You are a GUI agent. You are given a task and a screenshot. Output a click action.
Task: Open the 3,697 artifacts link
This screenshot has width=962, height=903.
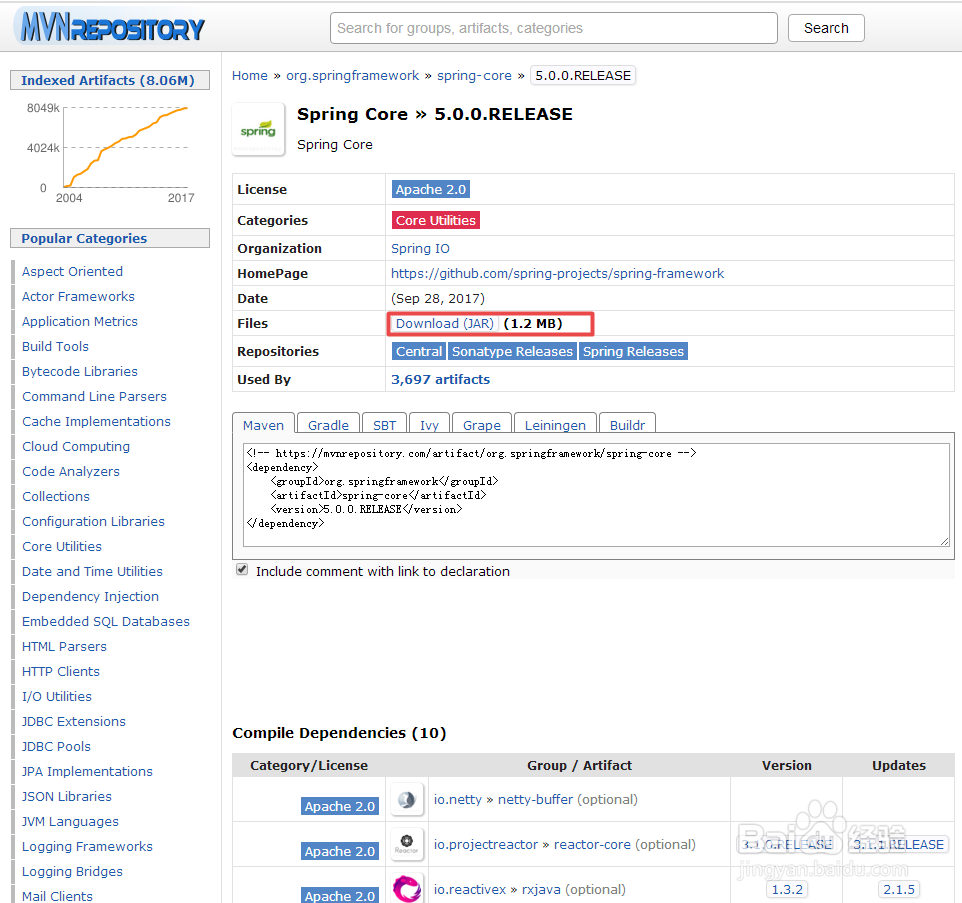441,380
